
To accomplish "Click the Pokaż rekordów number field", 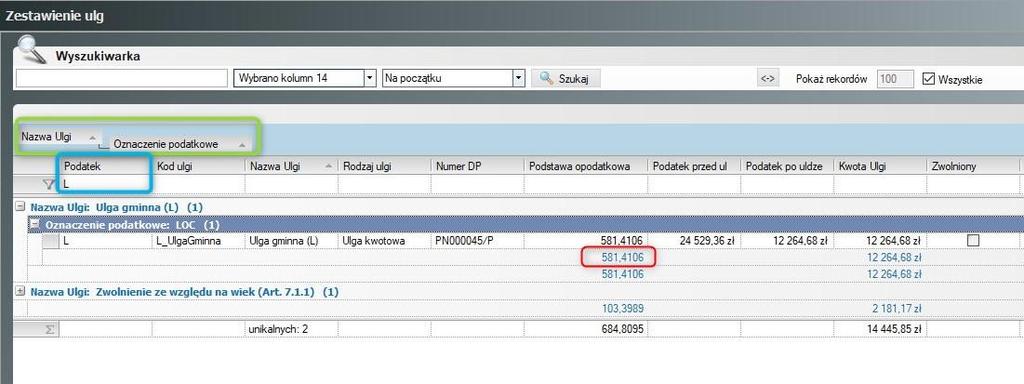I will tap(895, 79).
